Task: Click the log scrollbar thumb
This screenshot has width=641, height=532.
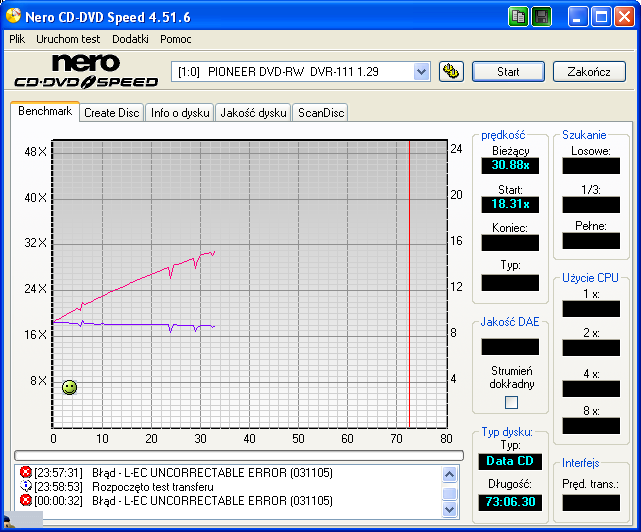Action: pyautogui.click(x=449, y=493)
